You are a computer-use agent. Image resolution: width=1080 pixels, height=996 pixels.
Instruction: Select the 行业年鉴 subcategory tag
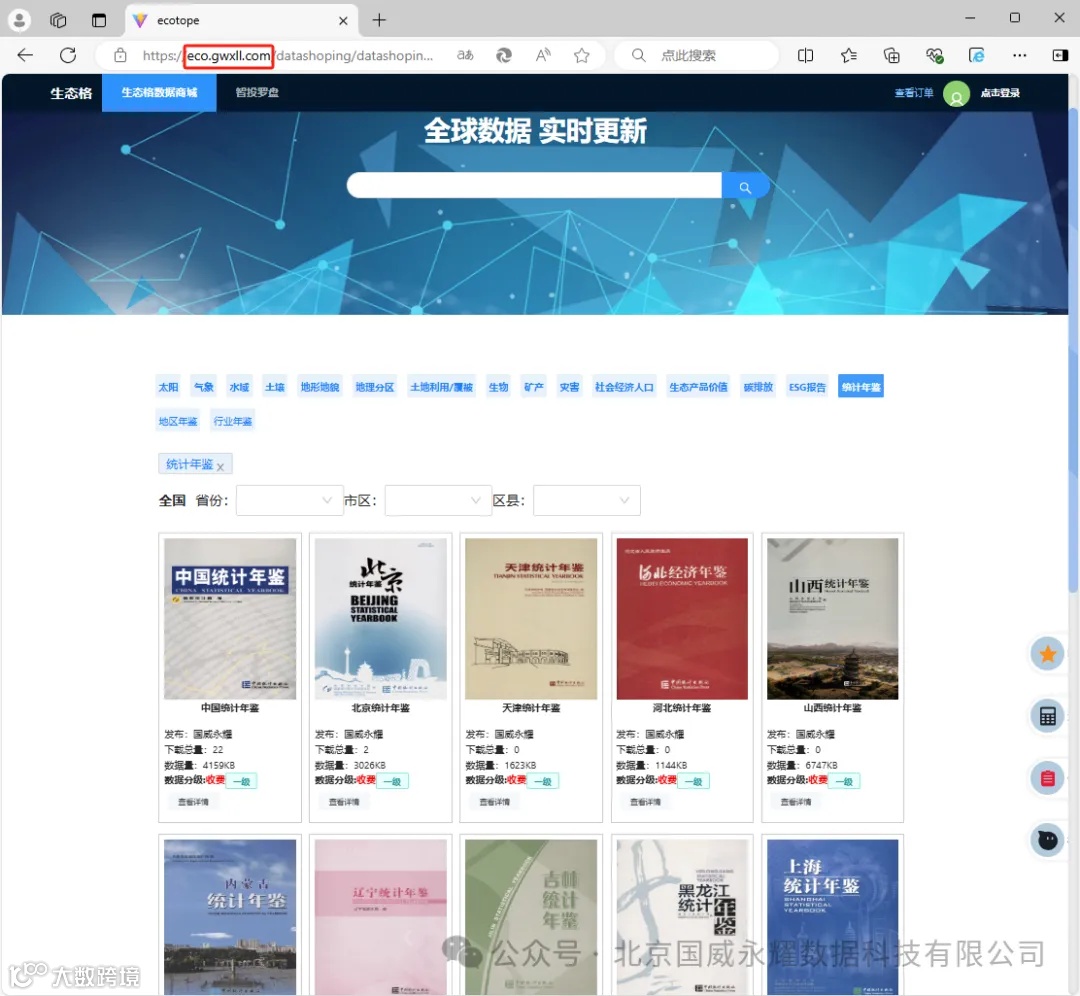[233, 421]
